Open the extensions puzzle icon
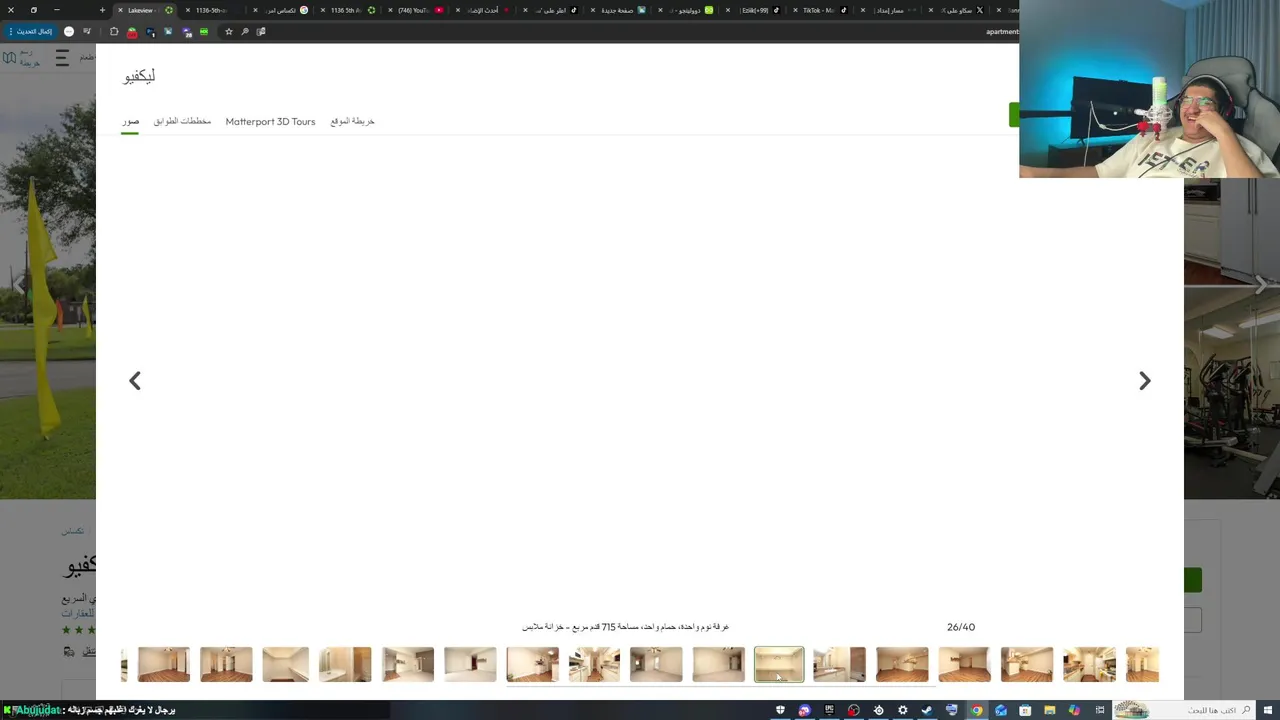Viewport: 1280px width, 720px height. pos(114,31)
